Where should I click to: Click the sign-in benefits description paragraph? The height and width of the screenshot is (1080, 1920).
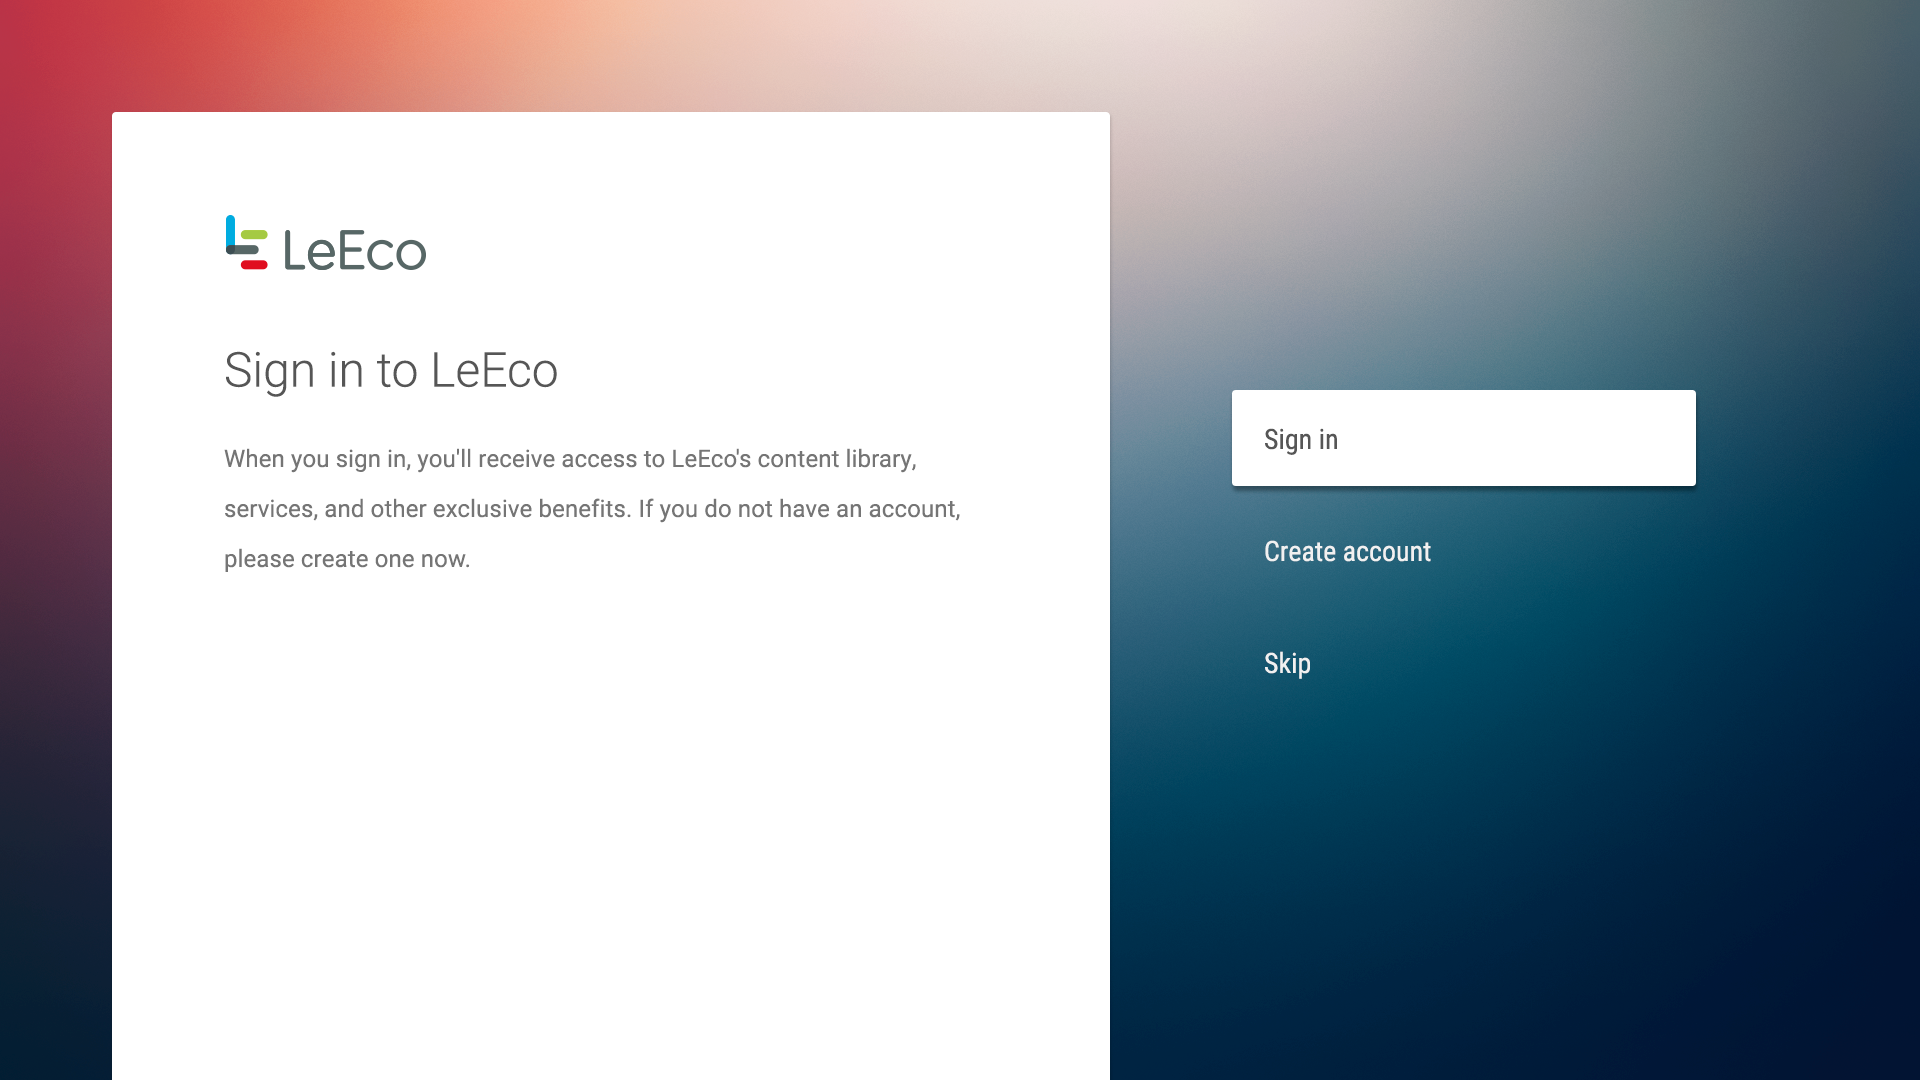coord(592,509)
